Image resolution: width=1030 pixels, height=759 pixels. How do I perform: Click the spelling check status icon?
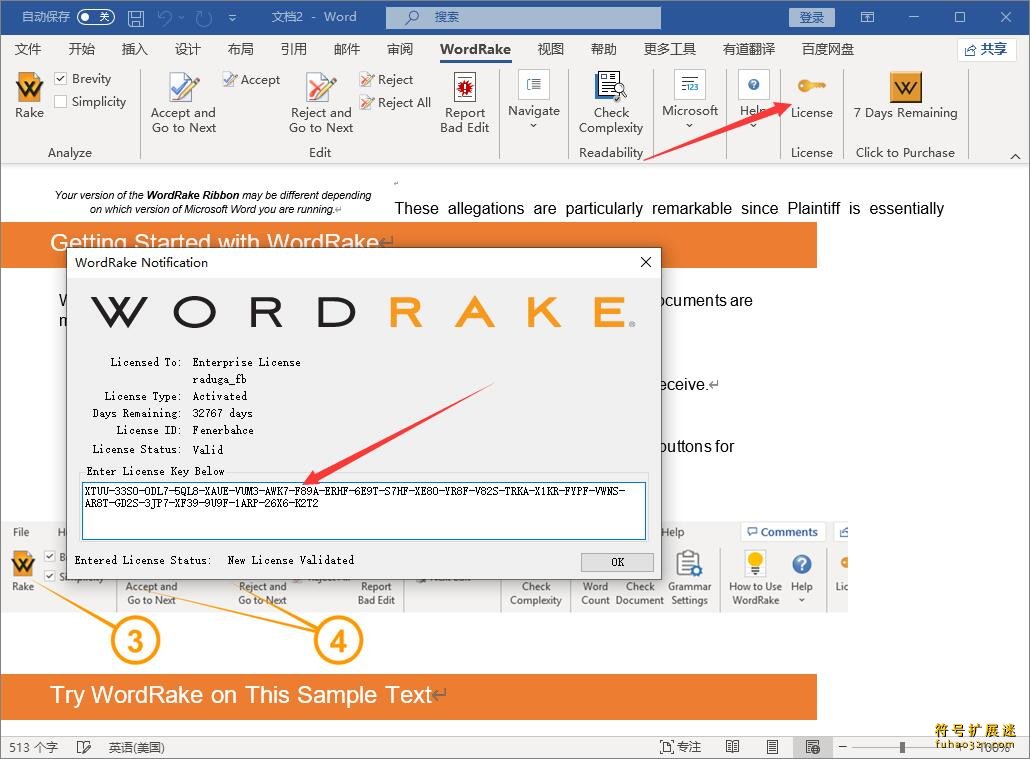(83, 747)
